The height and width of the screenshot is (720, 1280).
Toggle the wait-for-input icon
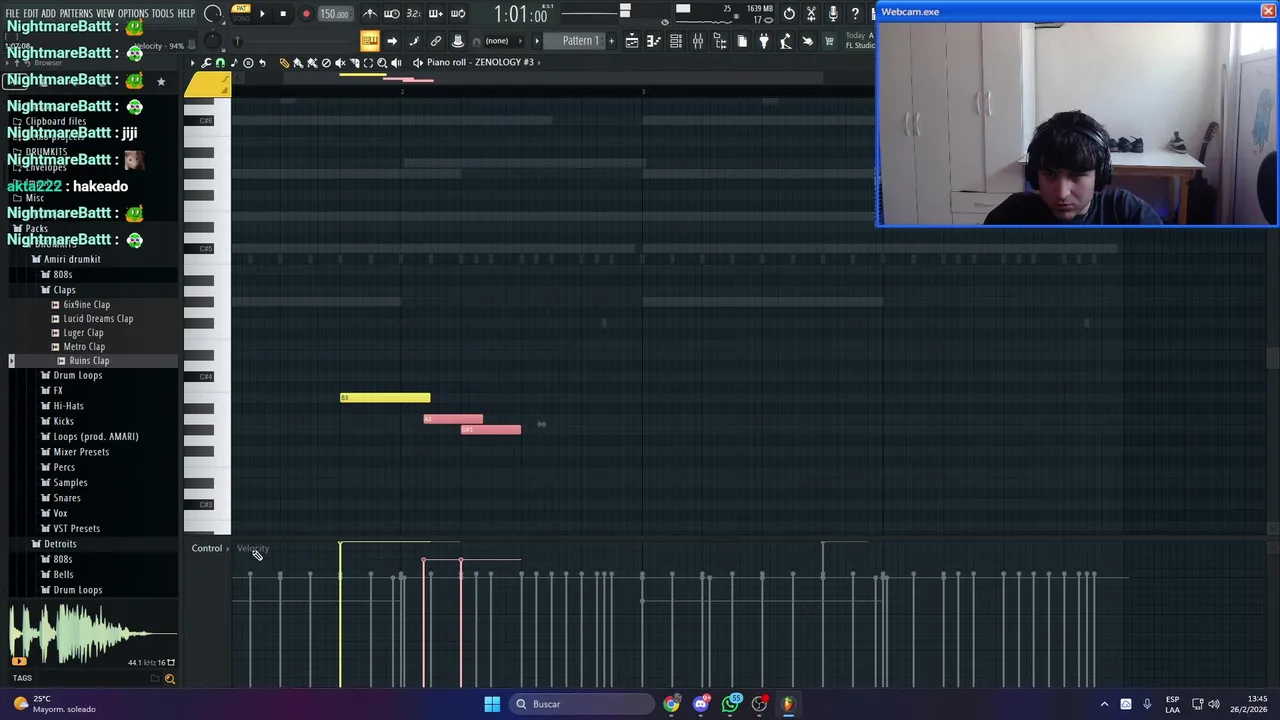[392, 14]
